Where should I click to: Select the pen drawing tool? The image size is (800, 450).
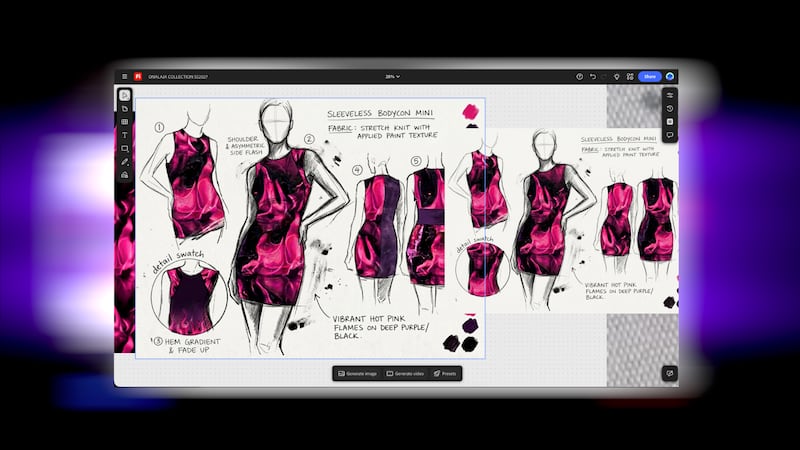tap(124, 162)
